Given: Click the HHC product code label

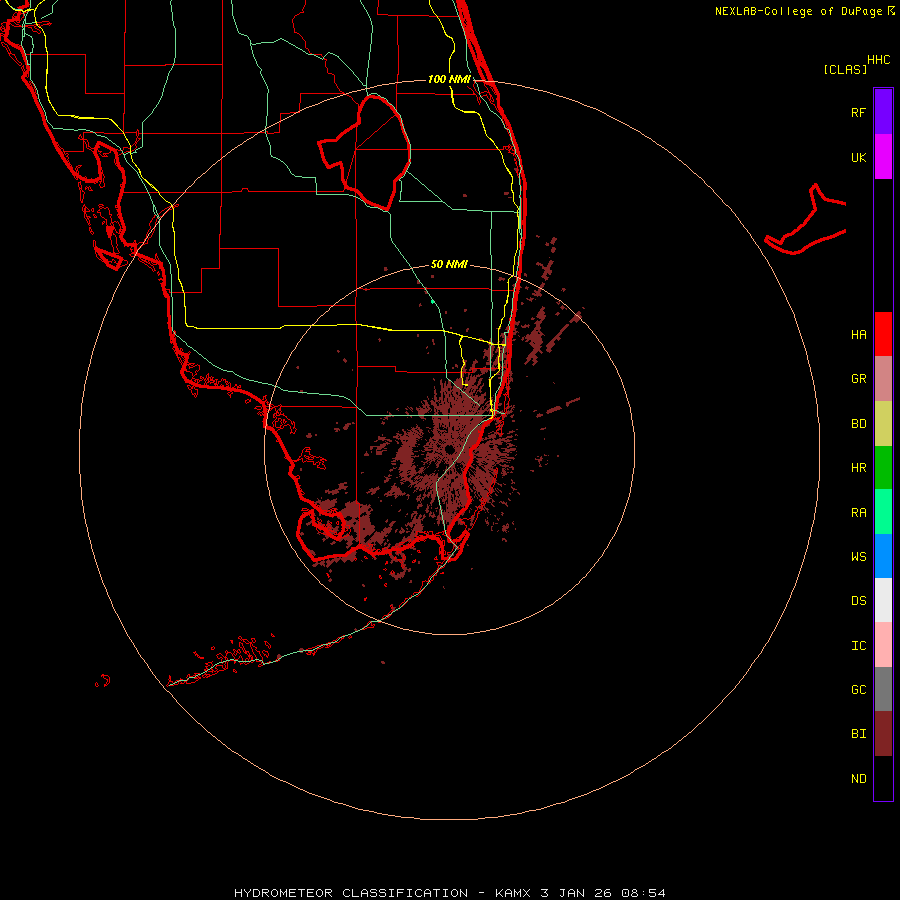Looking at the screenshot, I should click(878, 60).
